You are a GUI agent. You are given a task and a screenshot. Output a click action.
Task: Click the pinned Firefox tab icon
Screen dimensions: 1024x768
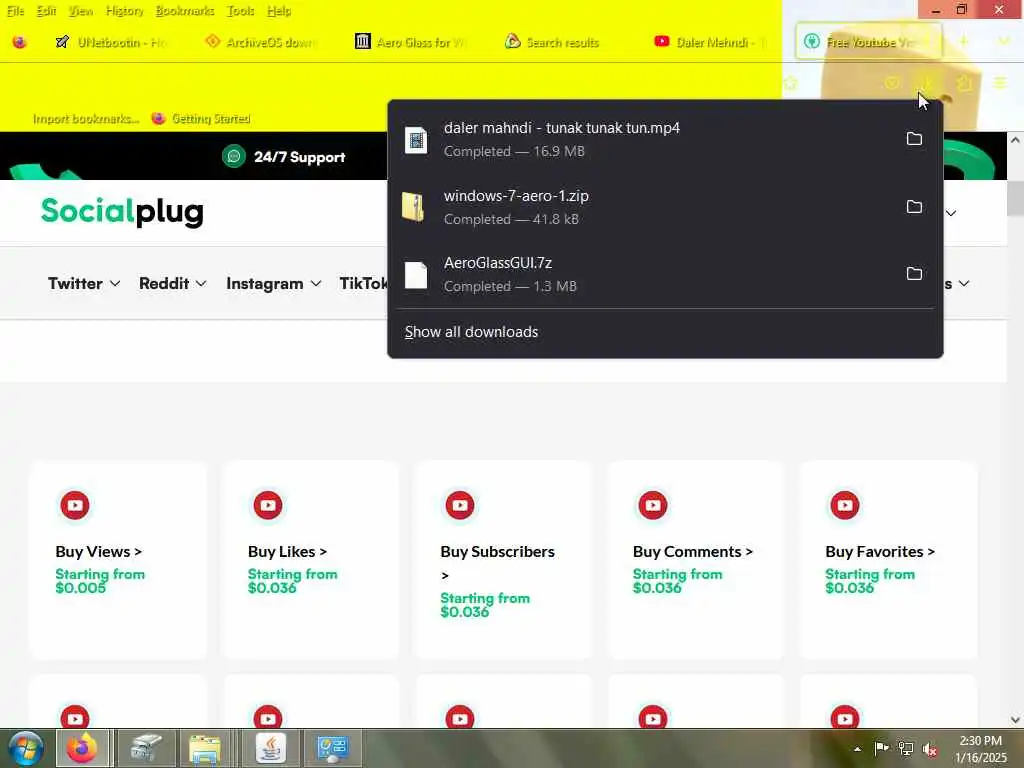tap(20, 42)
